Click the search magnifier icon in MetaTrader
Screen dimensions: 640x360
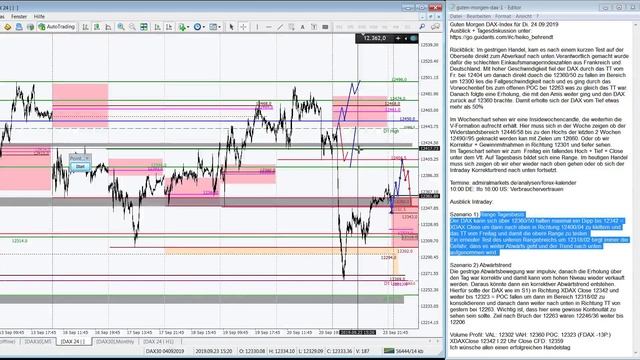[x=422, y=27]
